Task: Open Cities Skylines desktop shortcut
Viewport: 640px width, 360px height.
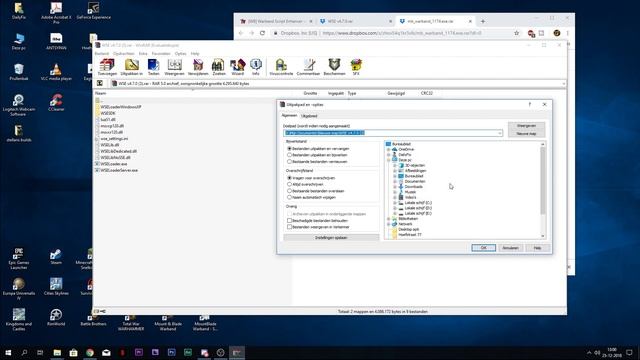Action: [56, 287]
